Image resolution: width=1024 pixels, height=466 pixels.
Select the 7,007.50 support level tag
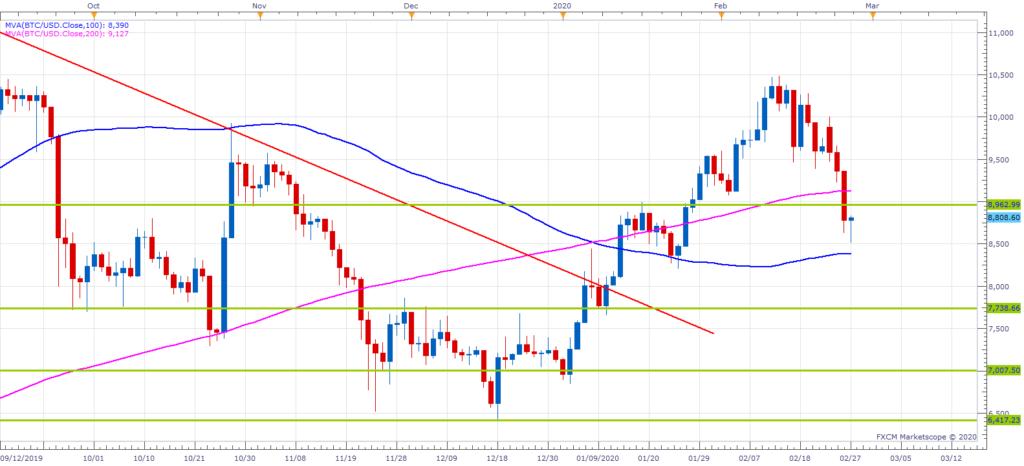(x=1002, y=371)
